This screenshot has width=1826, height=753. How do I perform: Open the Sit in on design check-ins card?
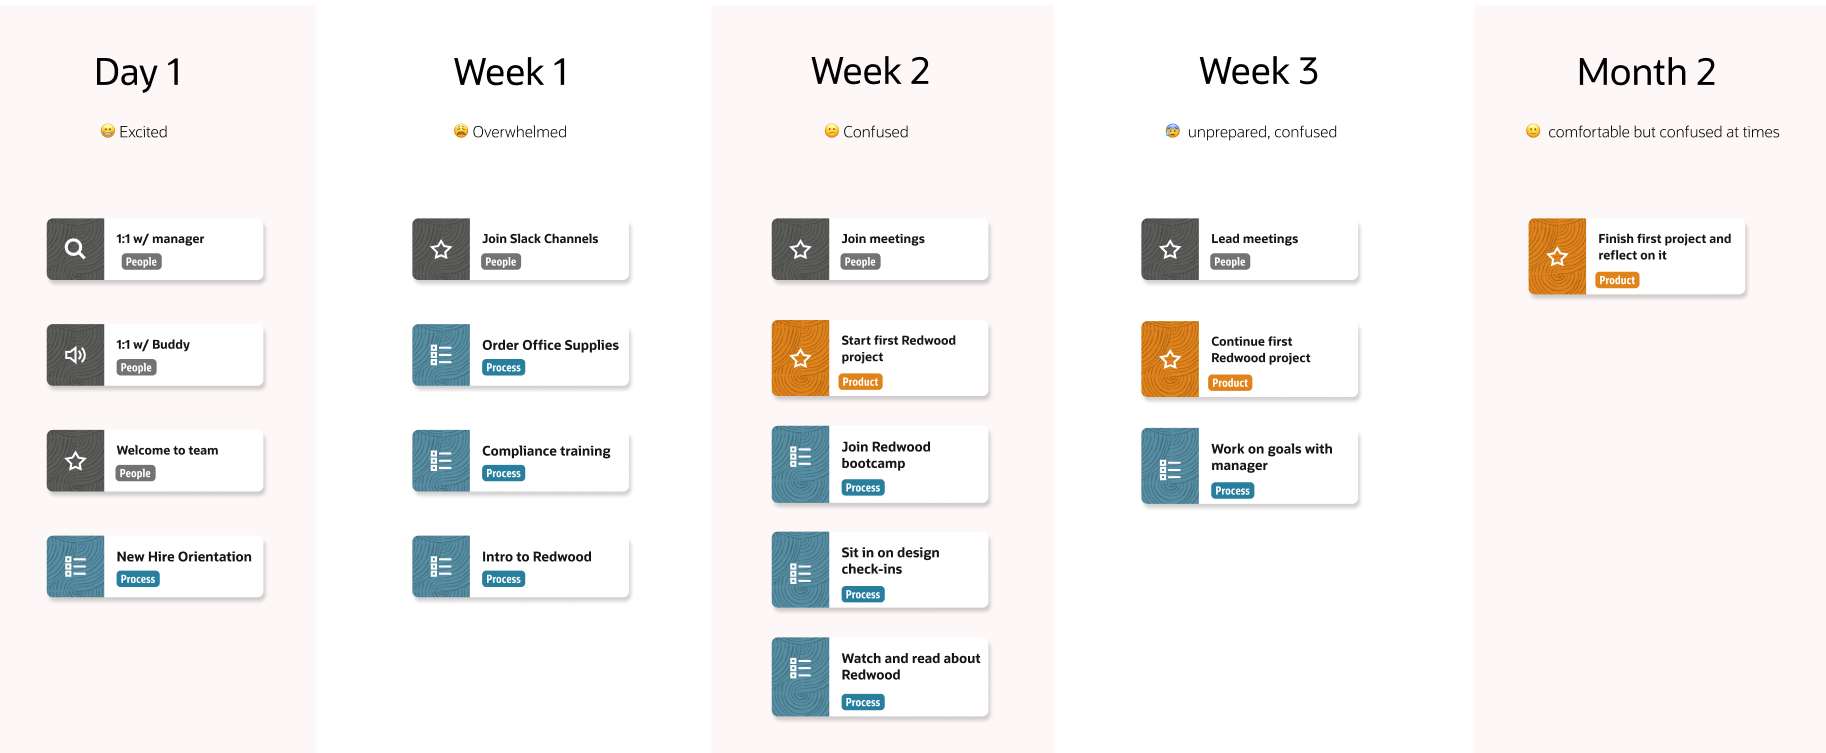pos(880,570)
